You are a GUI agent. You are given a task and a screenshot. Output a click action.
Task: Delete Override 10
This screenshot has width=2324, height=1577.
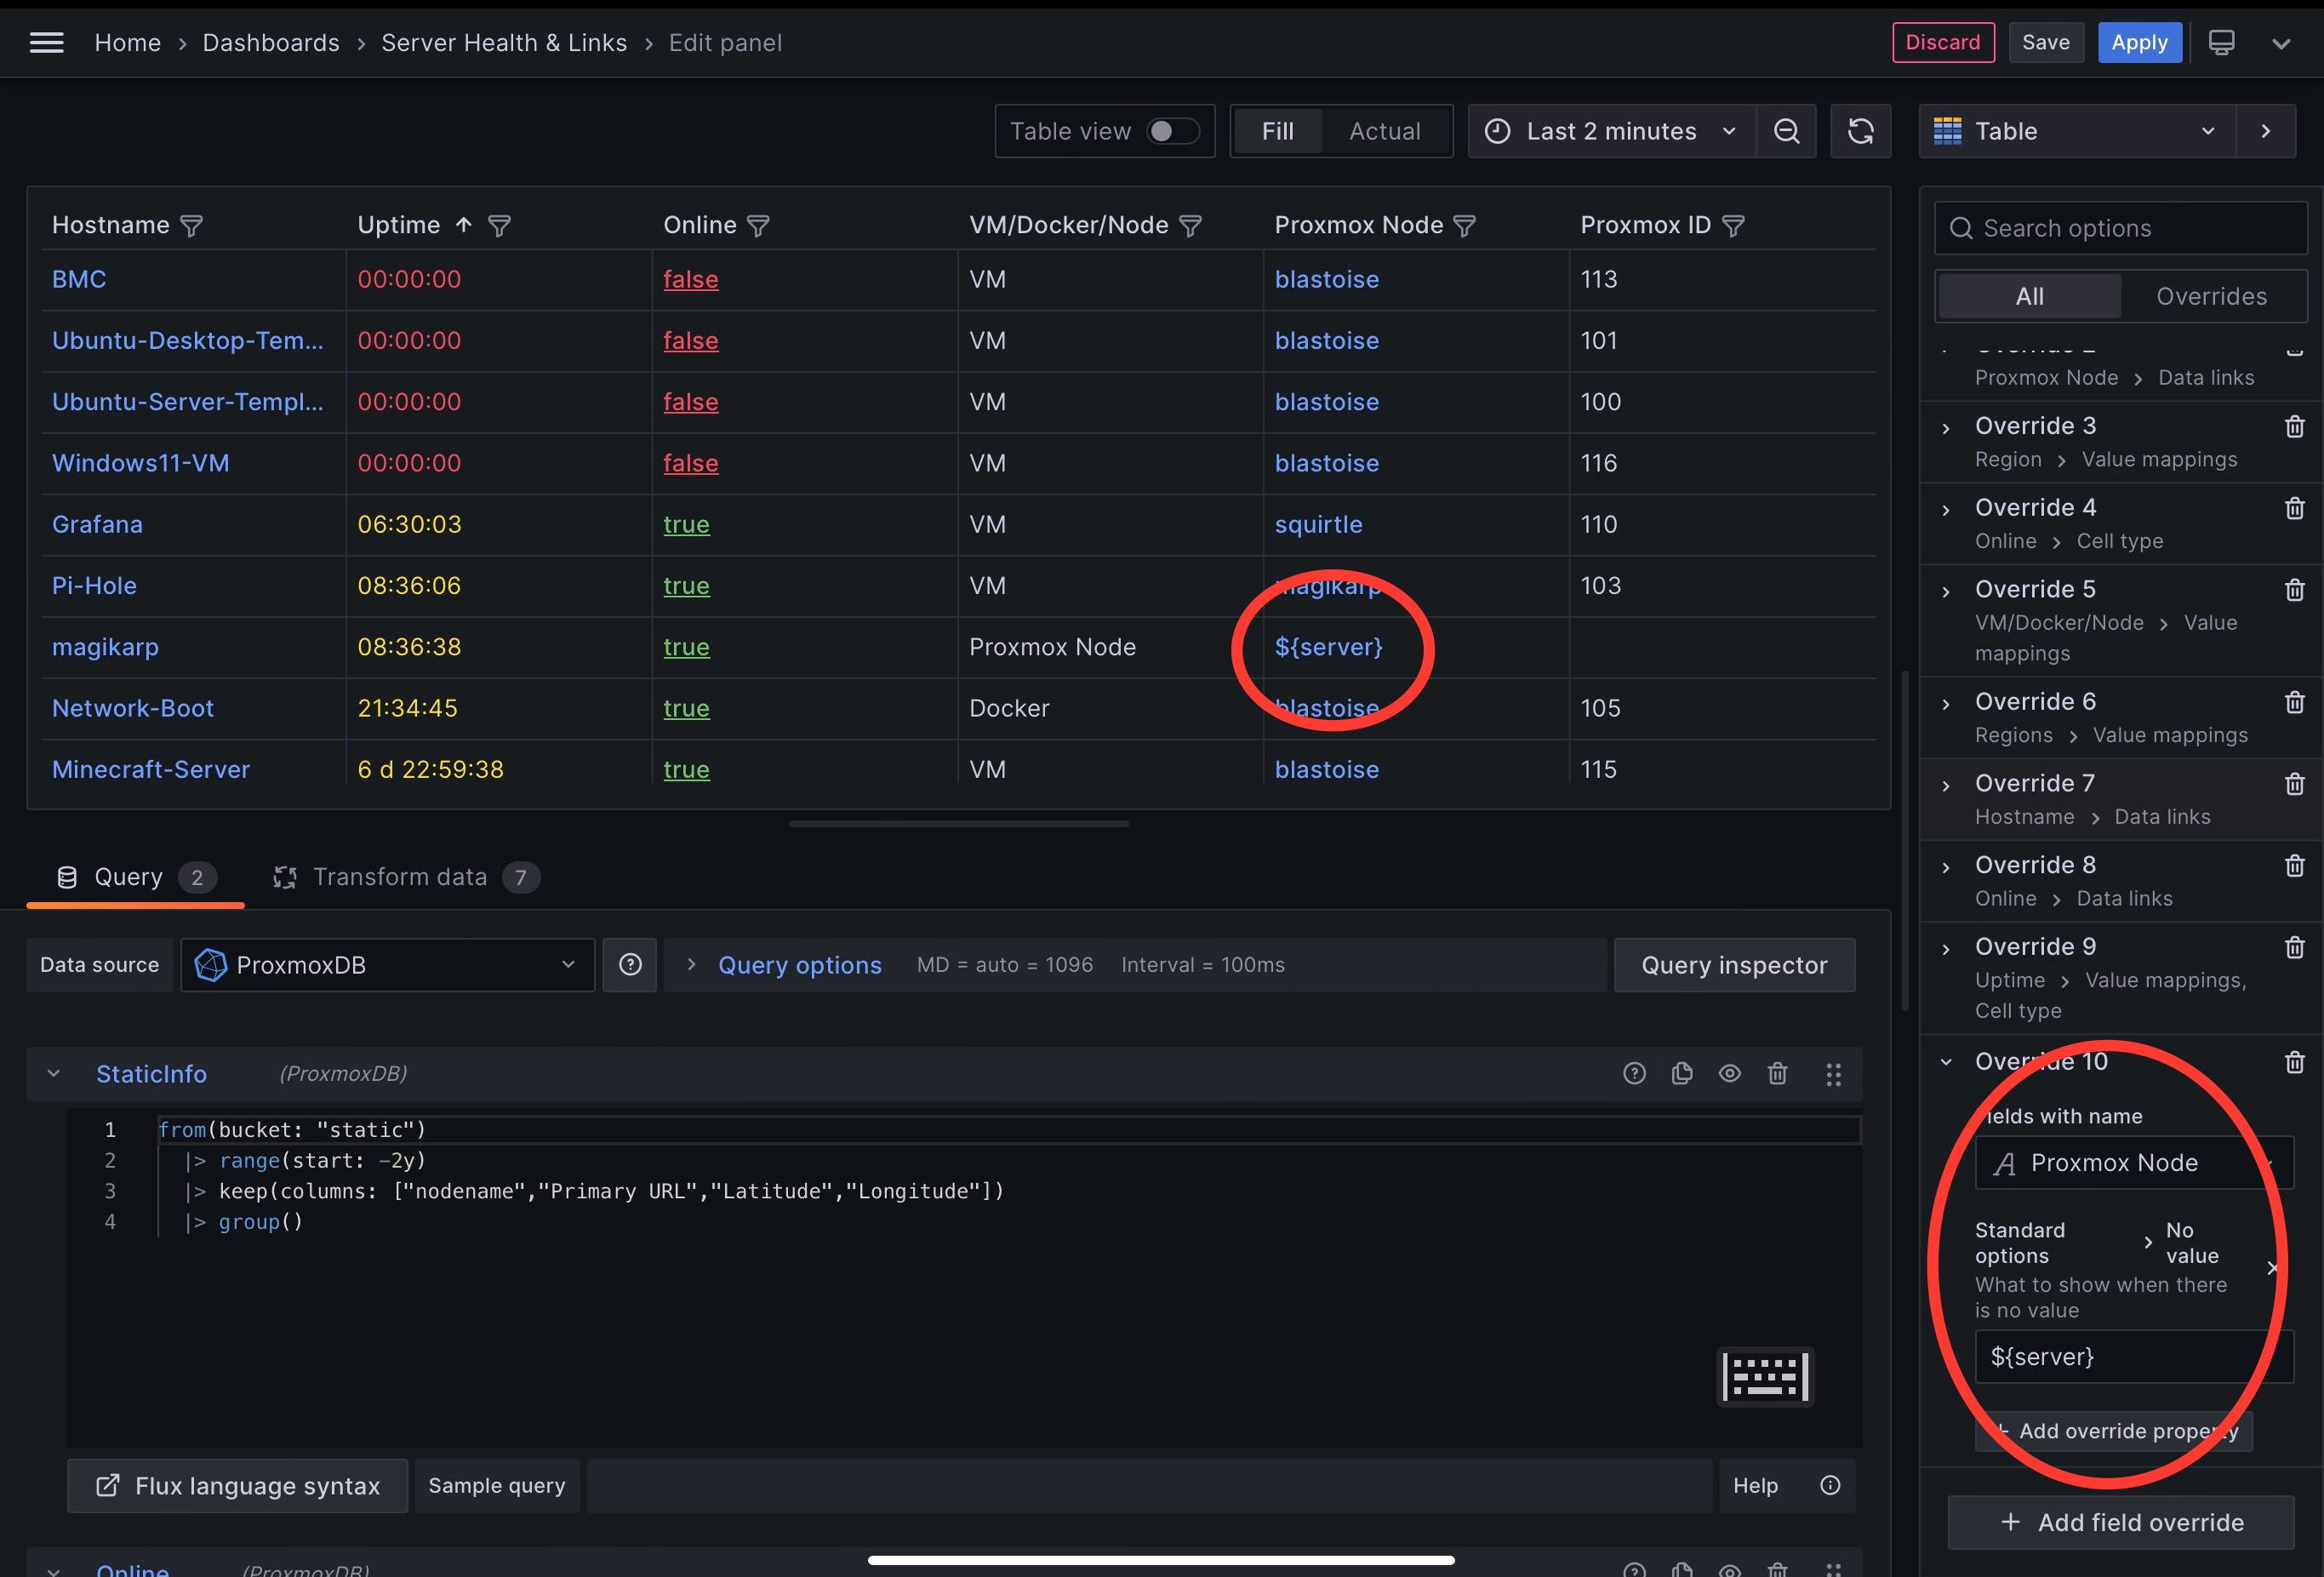point(2294,1062)
